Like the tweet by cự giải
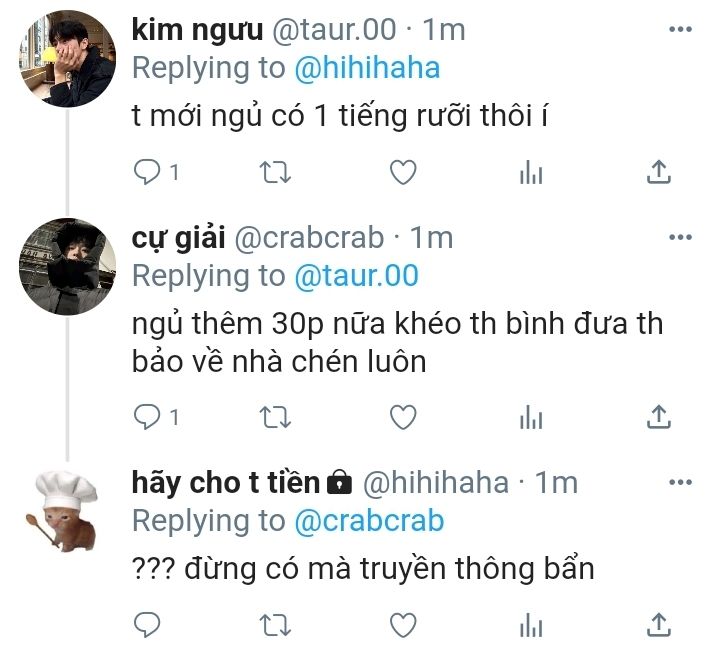 click(403, 417)
